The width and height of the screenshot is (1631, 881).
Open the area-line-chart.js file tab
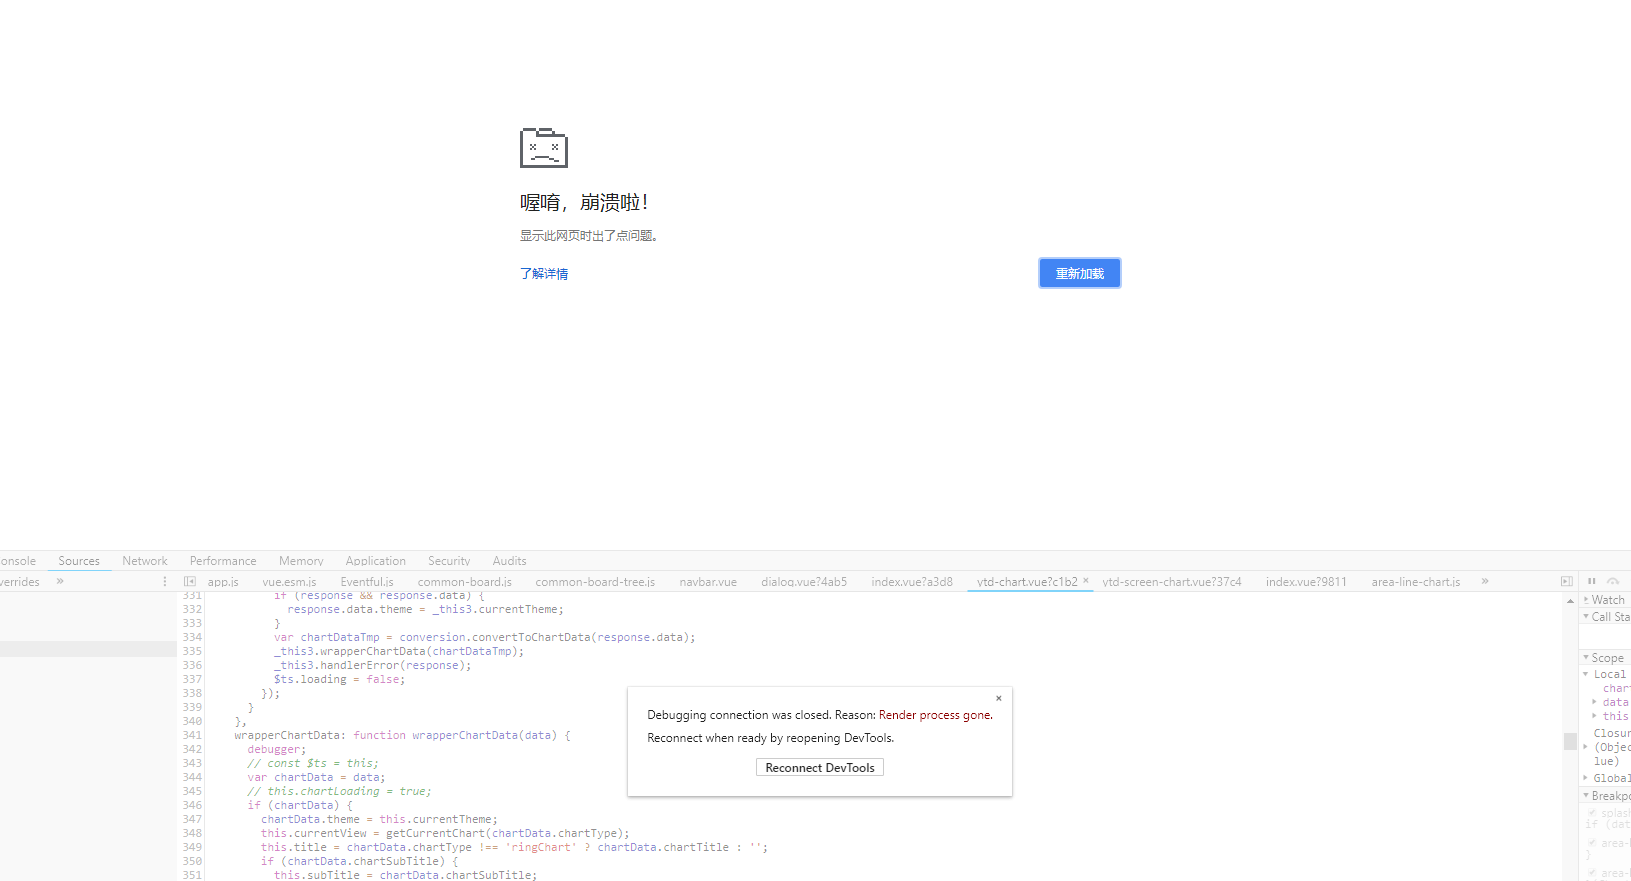[x=1416, y=582]
